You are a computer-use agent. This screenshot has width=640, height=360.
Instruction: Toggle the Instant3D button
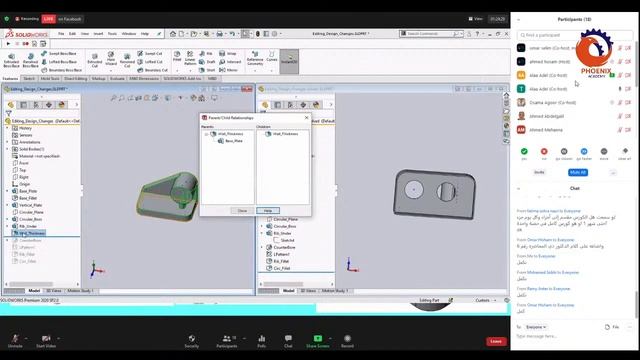pos(289,61)
